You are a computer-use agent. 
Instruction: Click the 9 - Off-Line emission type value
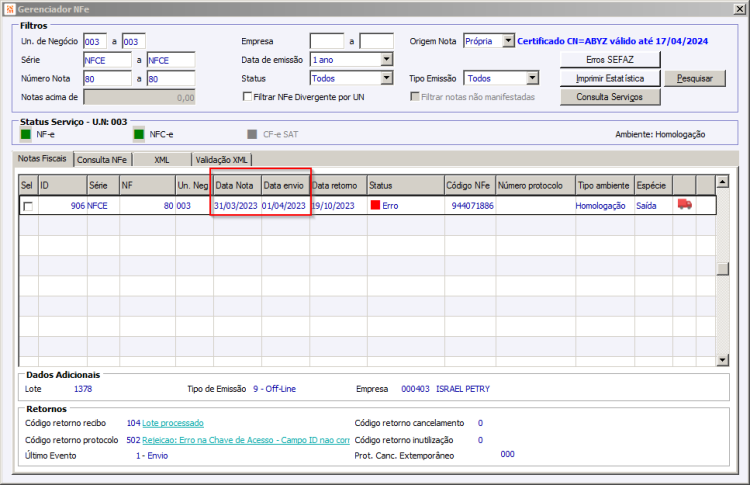click(275, 389)
